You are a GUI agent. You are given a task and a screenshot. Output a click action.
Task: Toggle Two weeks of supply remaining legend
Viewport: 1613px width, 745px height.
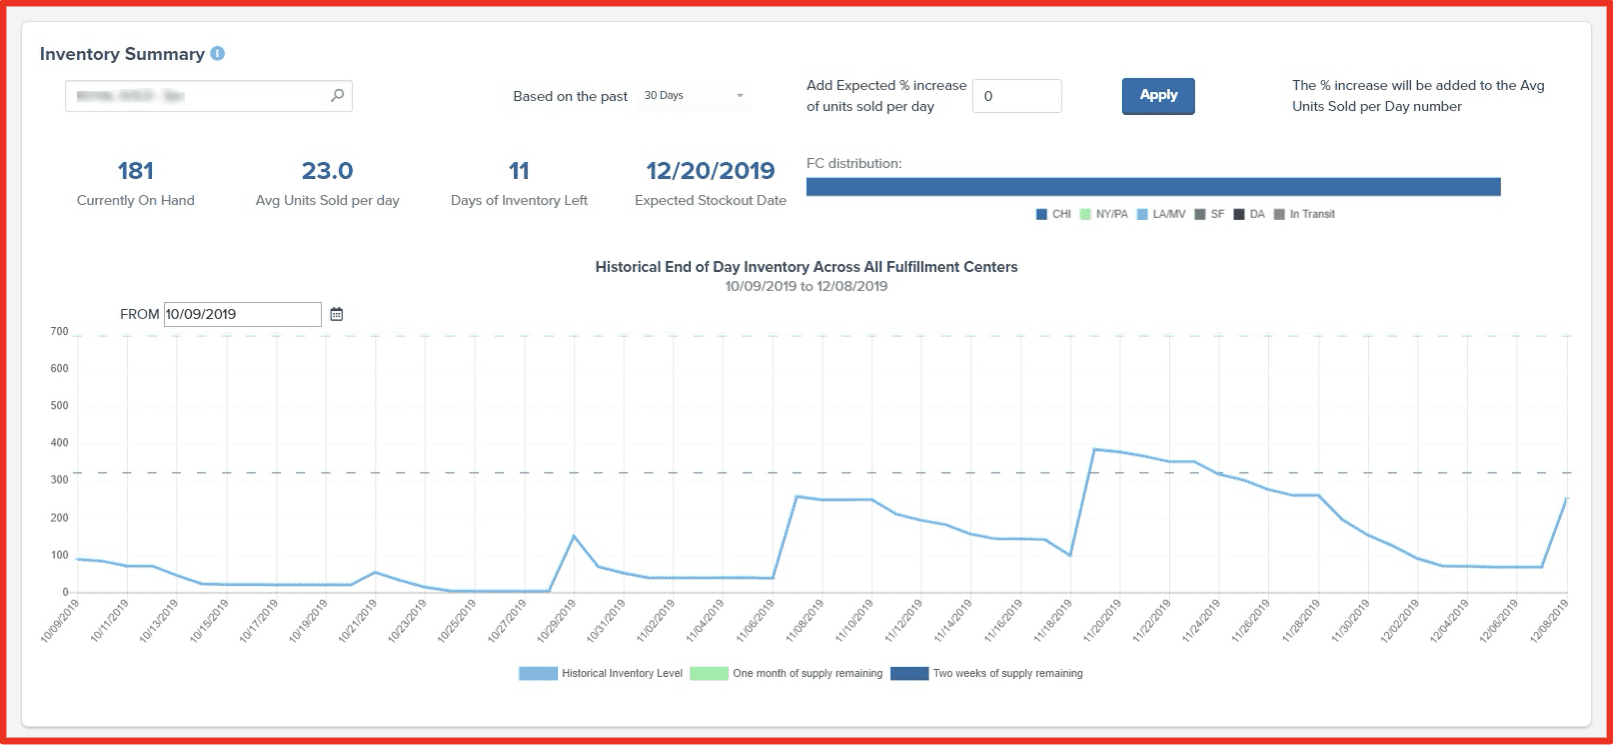(987, 673)
